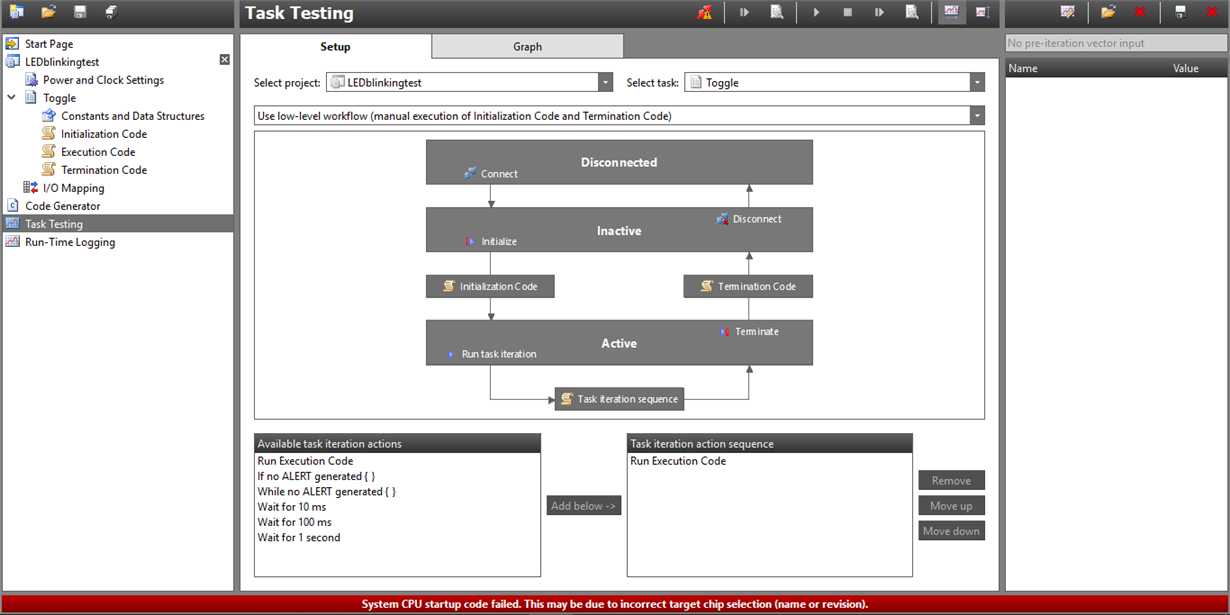The width and height of the screenshot is (1230, 615).
Task: Click the Termination Code diagram button
Action: click(x=748, y=287)
